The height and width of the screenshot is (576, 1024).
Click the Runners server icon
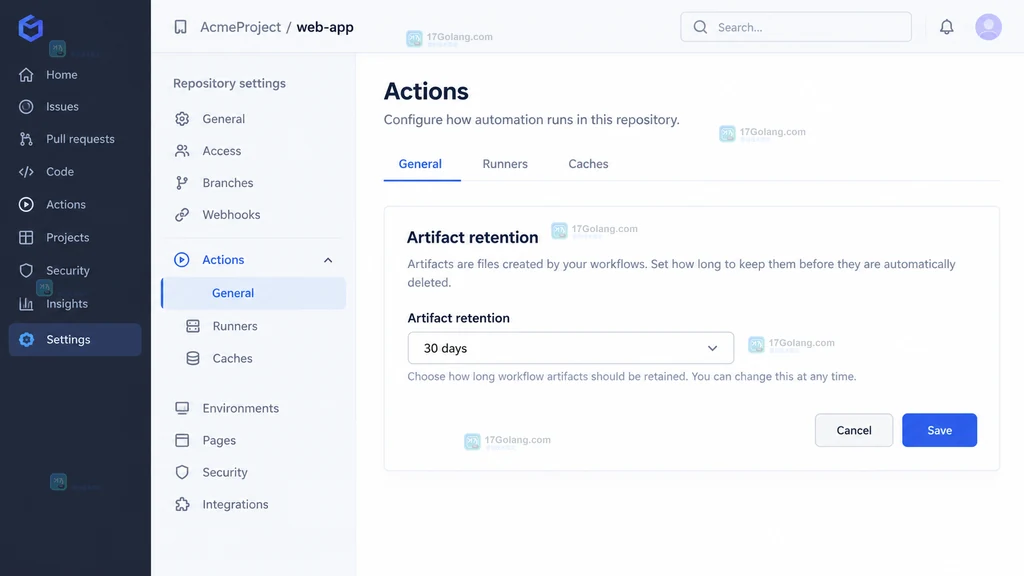[x=193, y=326]
